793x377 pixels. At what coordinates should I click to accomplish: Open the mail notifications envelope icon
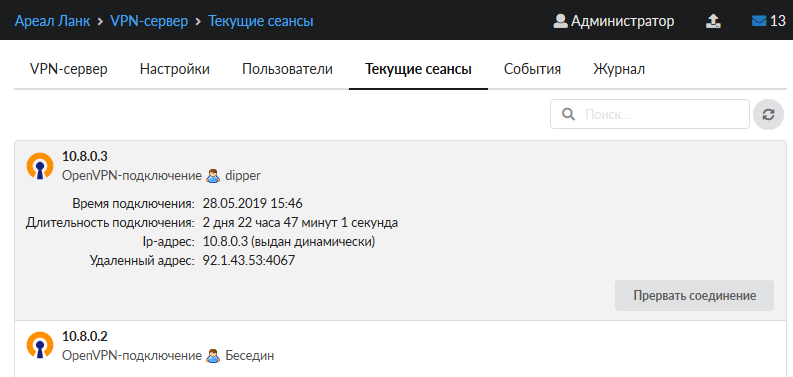coord(759,21)
